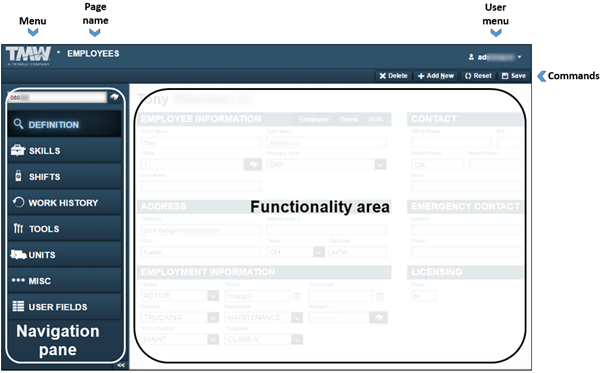Click the Reset command button

[478, 76]
